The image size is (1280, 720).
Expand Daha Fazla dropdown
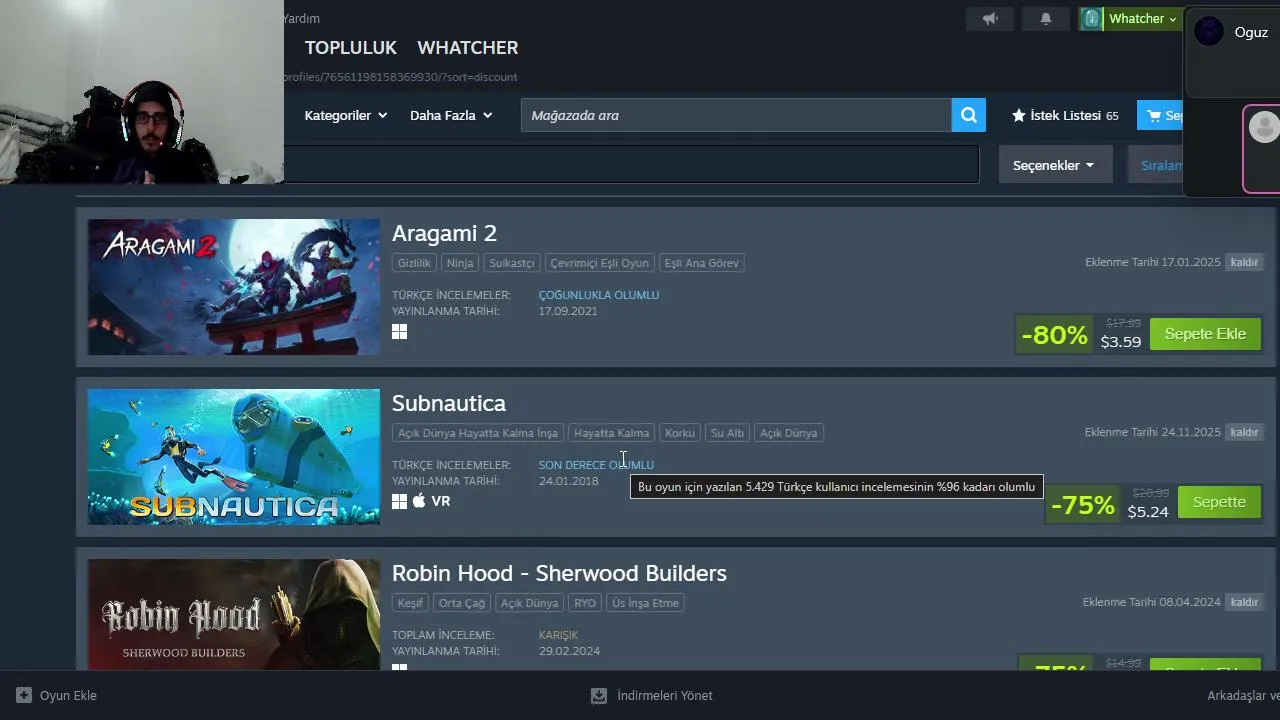451,115
